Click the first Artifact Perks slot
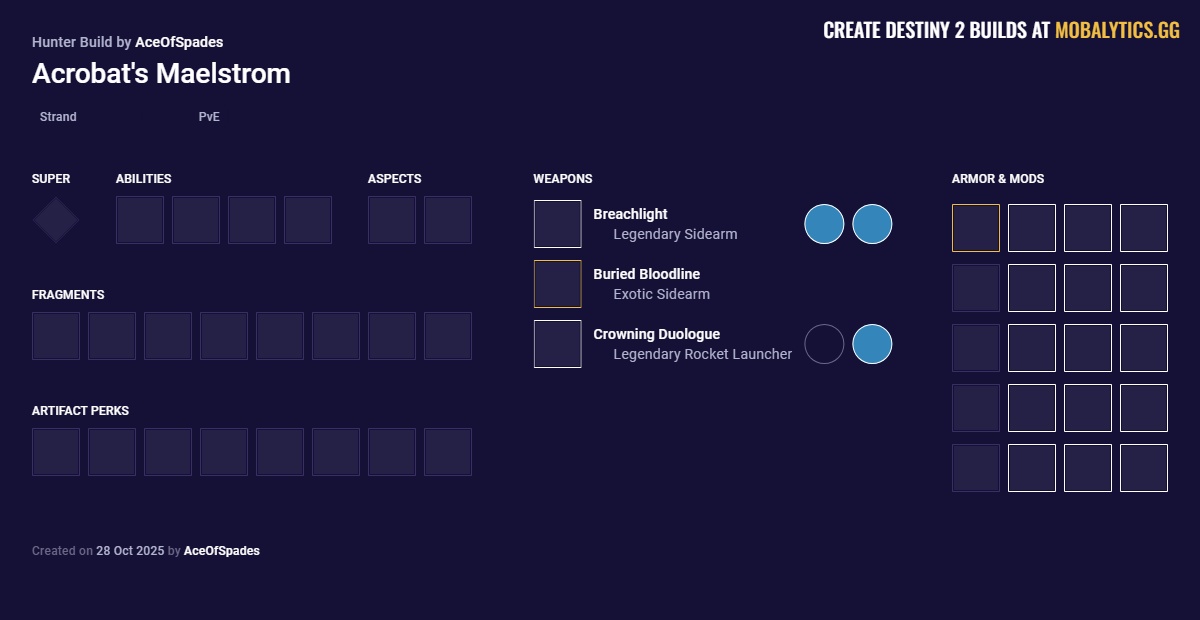The image size is (1200, 620). pos(56,452)
